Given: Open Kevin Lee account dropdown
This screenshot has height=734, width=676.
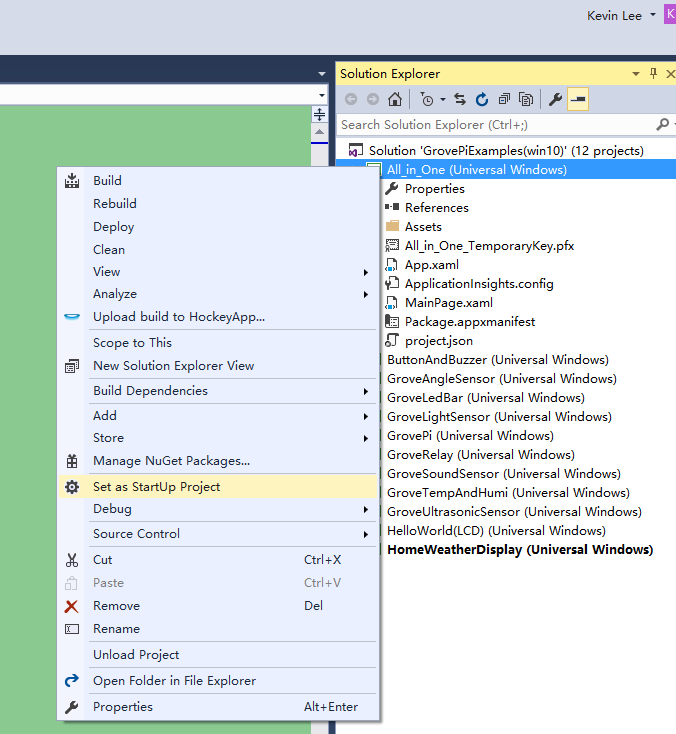Looking at the screenshot, I should coord(653,15).
